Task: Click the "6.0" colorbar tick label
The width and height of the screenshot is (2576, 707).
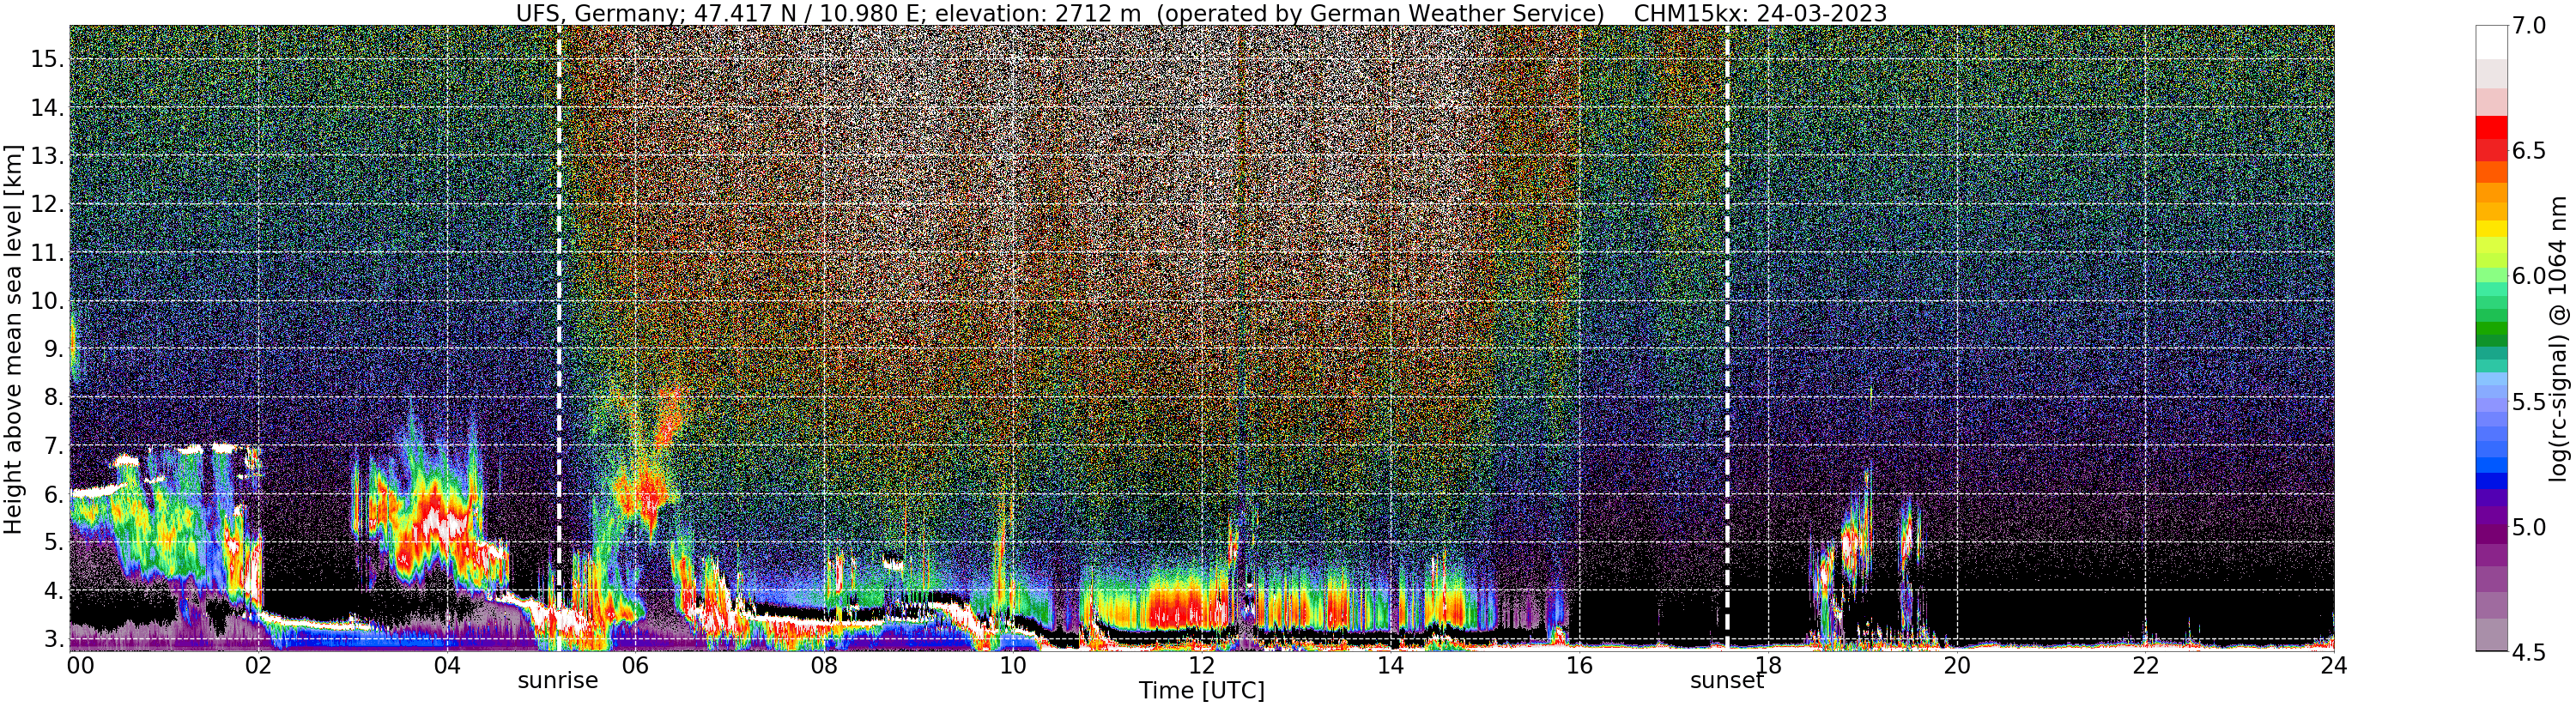Action: [x=2527, y=276]
